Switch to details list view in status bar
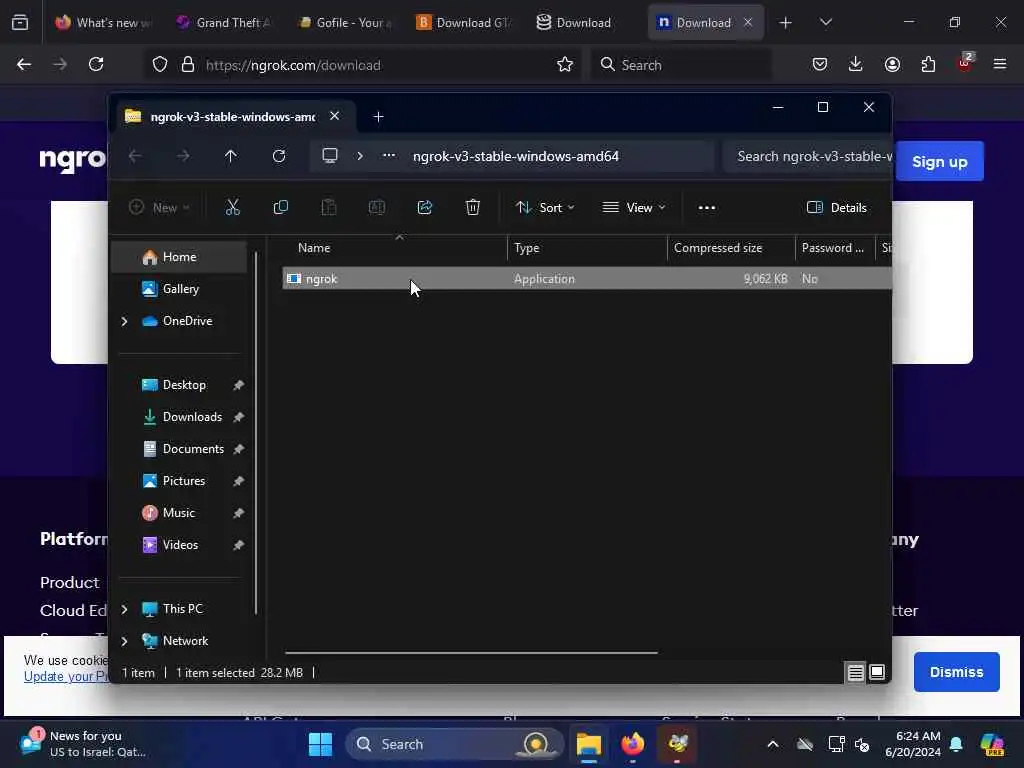The width and height of the screenshot is (1024, 768). pos(856,672)
